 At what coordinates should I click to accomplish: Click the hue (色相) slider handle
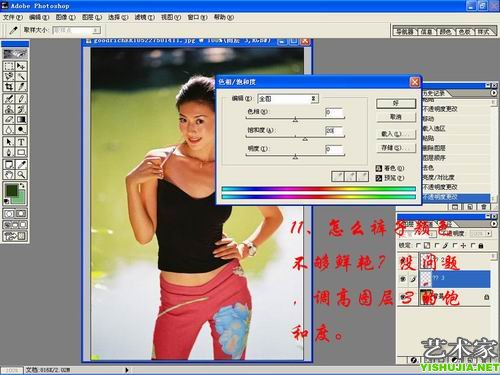tap(295, 120)
